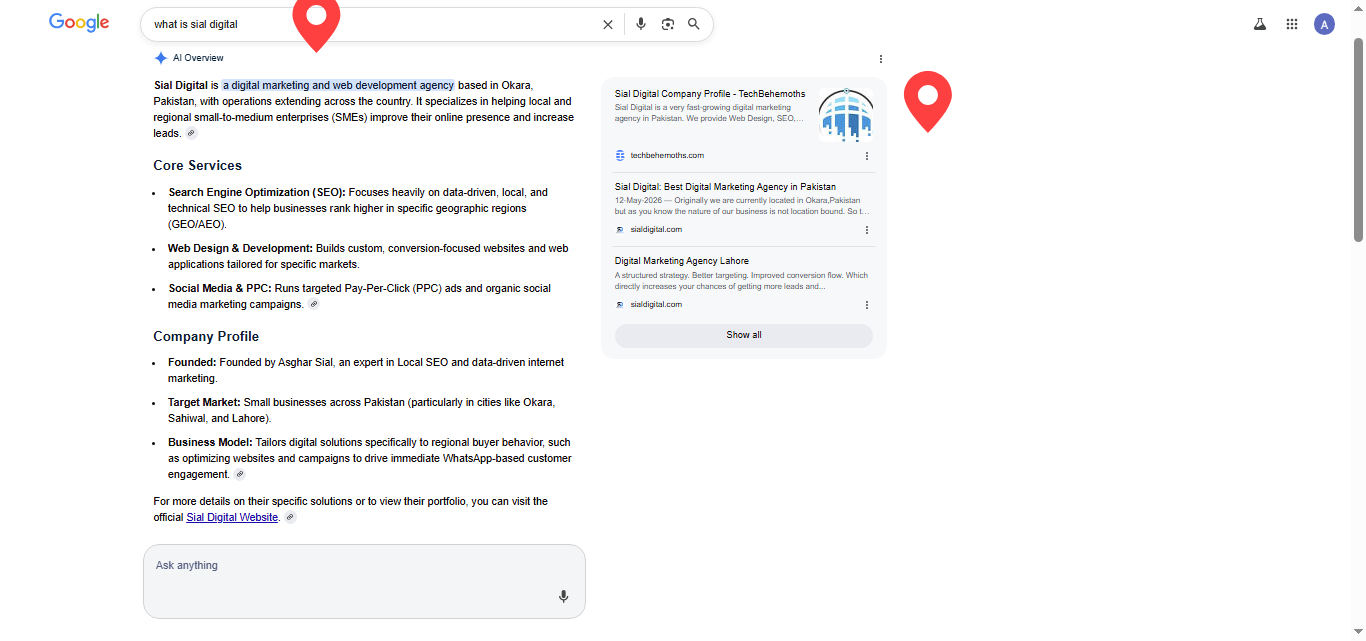Click the search box query text
1366x641 pixels.
coord(196,24)
